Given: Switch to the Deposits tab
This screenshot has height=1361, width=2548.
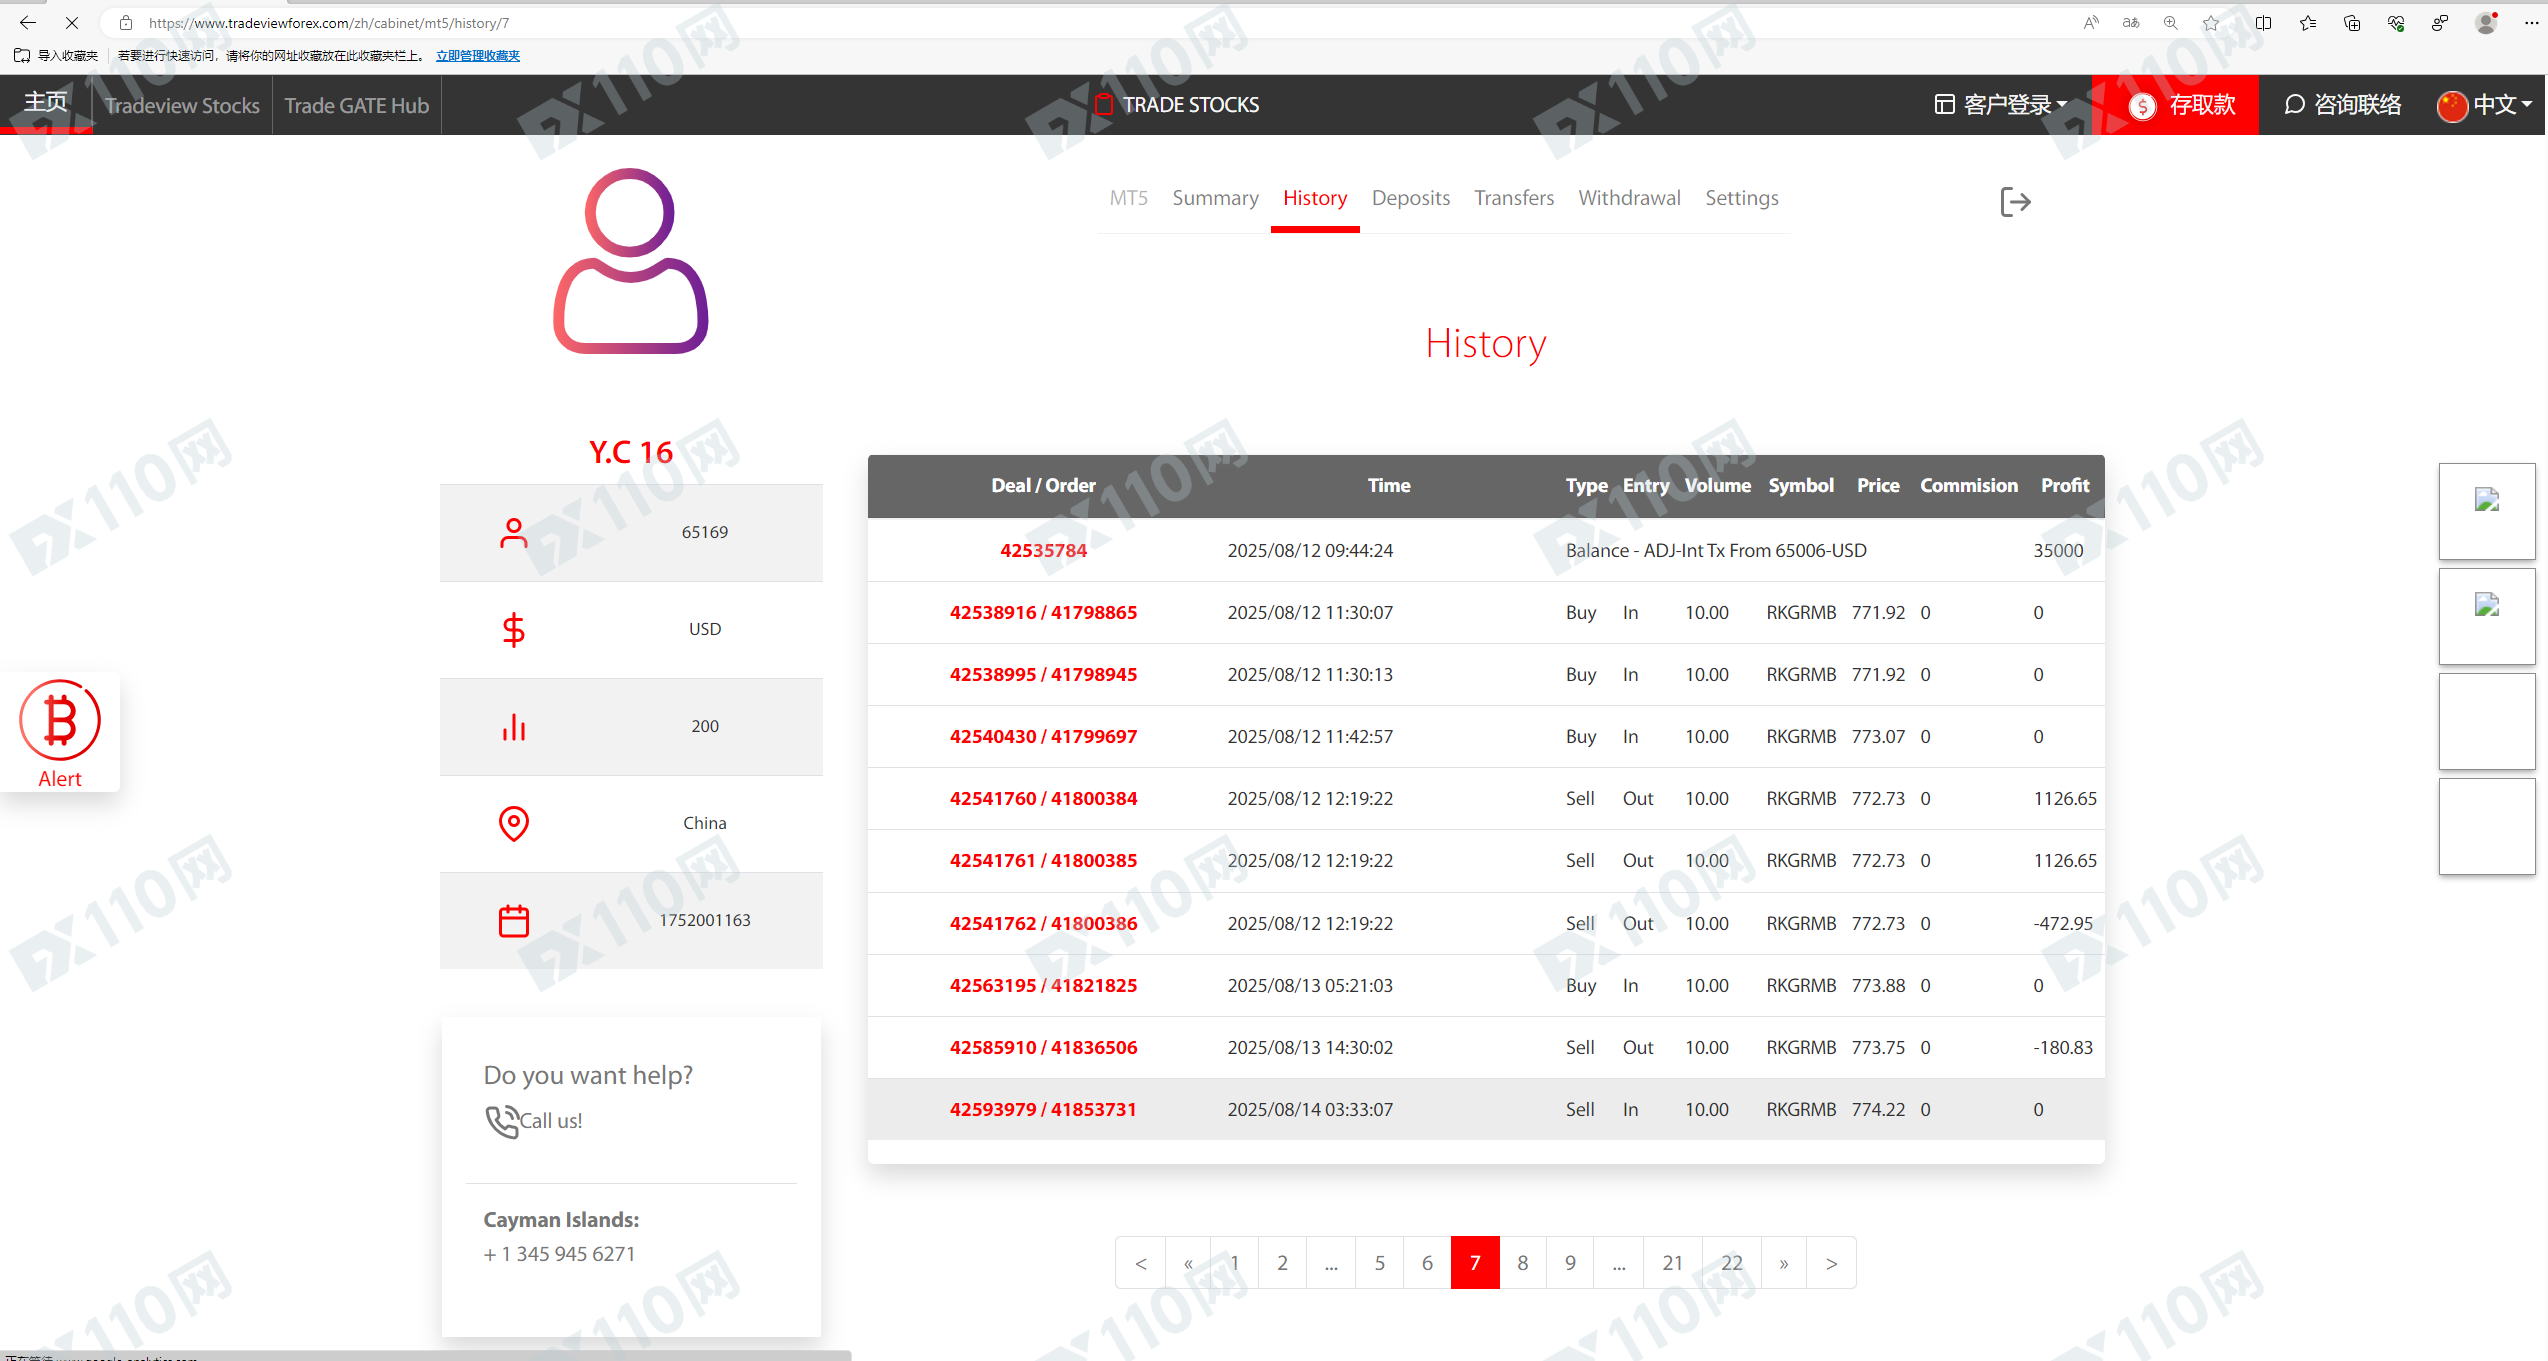Looking at the screenshot, I should point(1410,198).
